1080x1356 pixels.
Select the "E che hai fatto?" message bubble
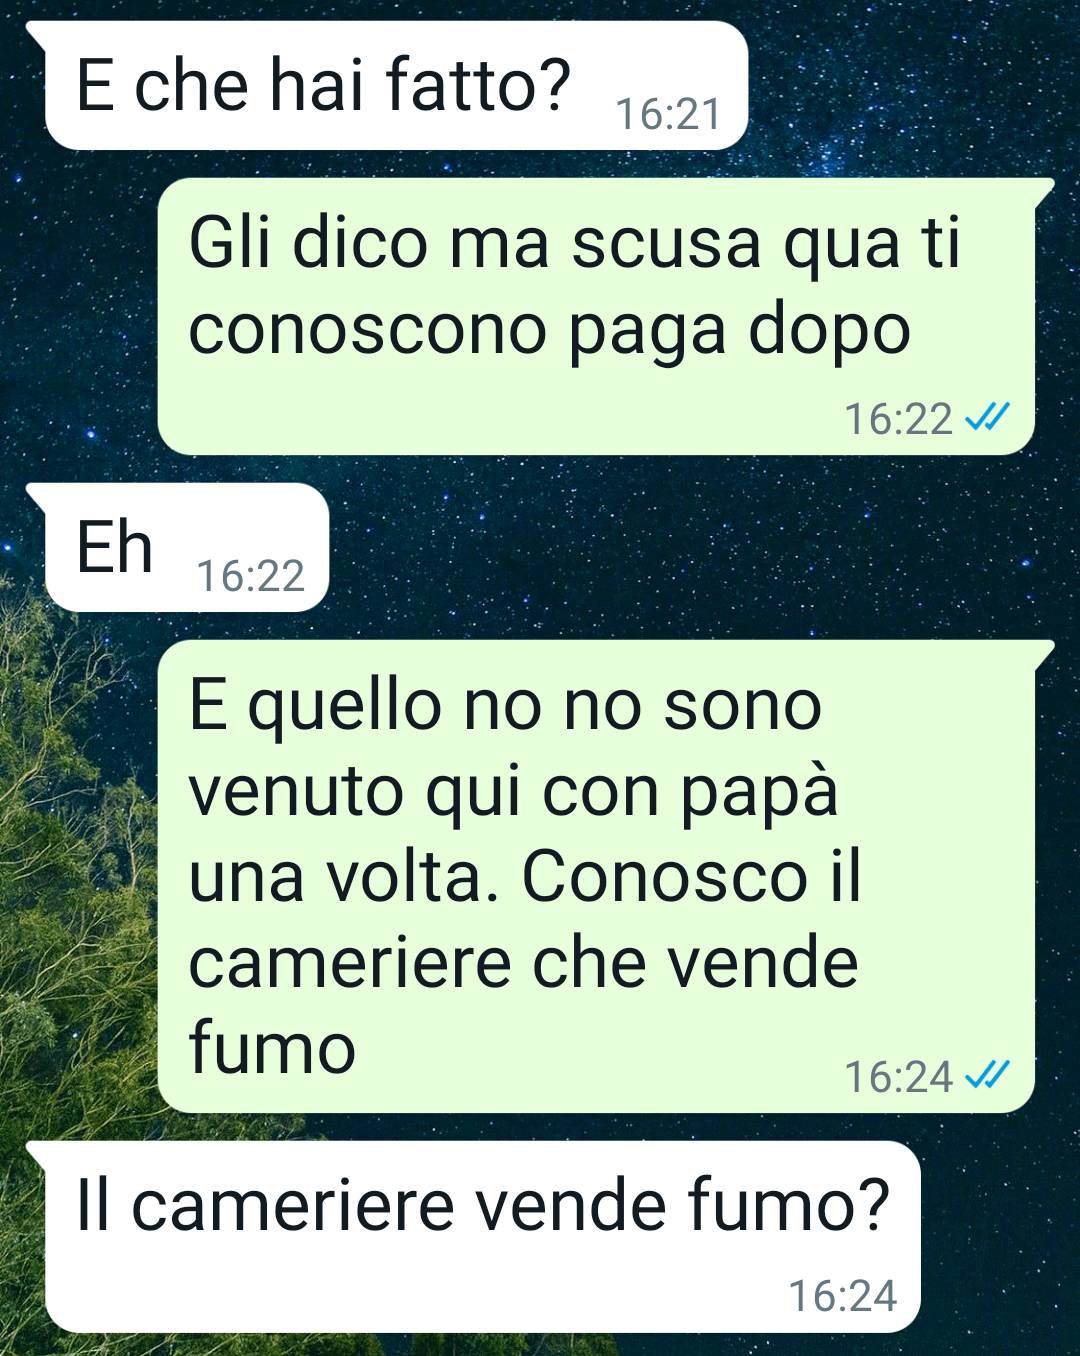(x=397, y=85)
